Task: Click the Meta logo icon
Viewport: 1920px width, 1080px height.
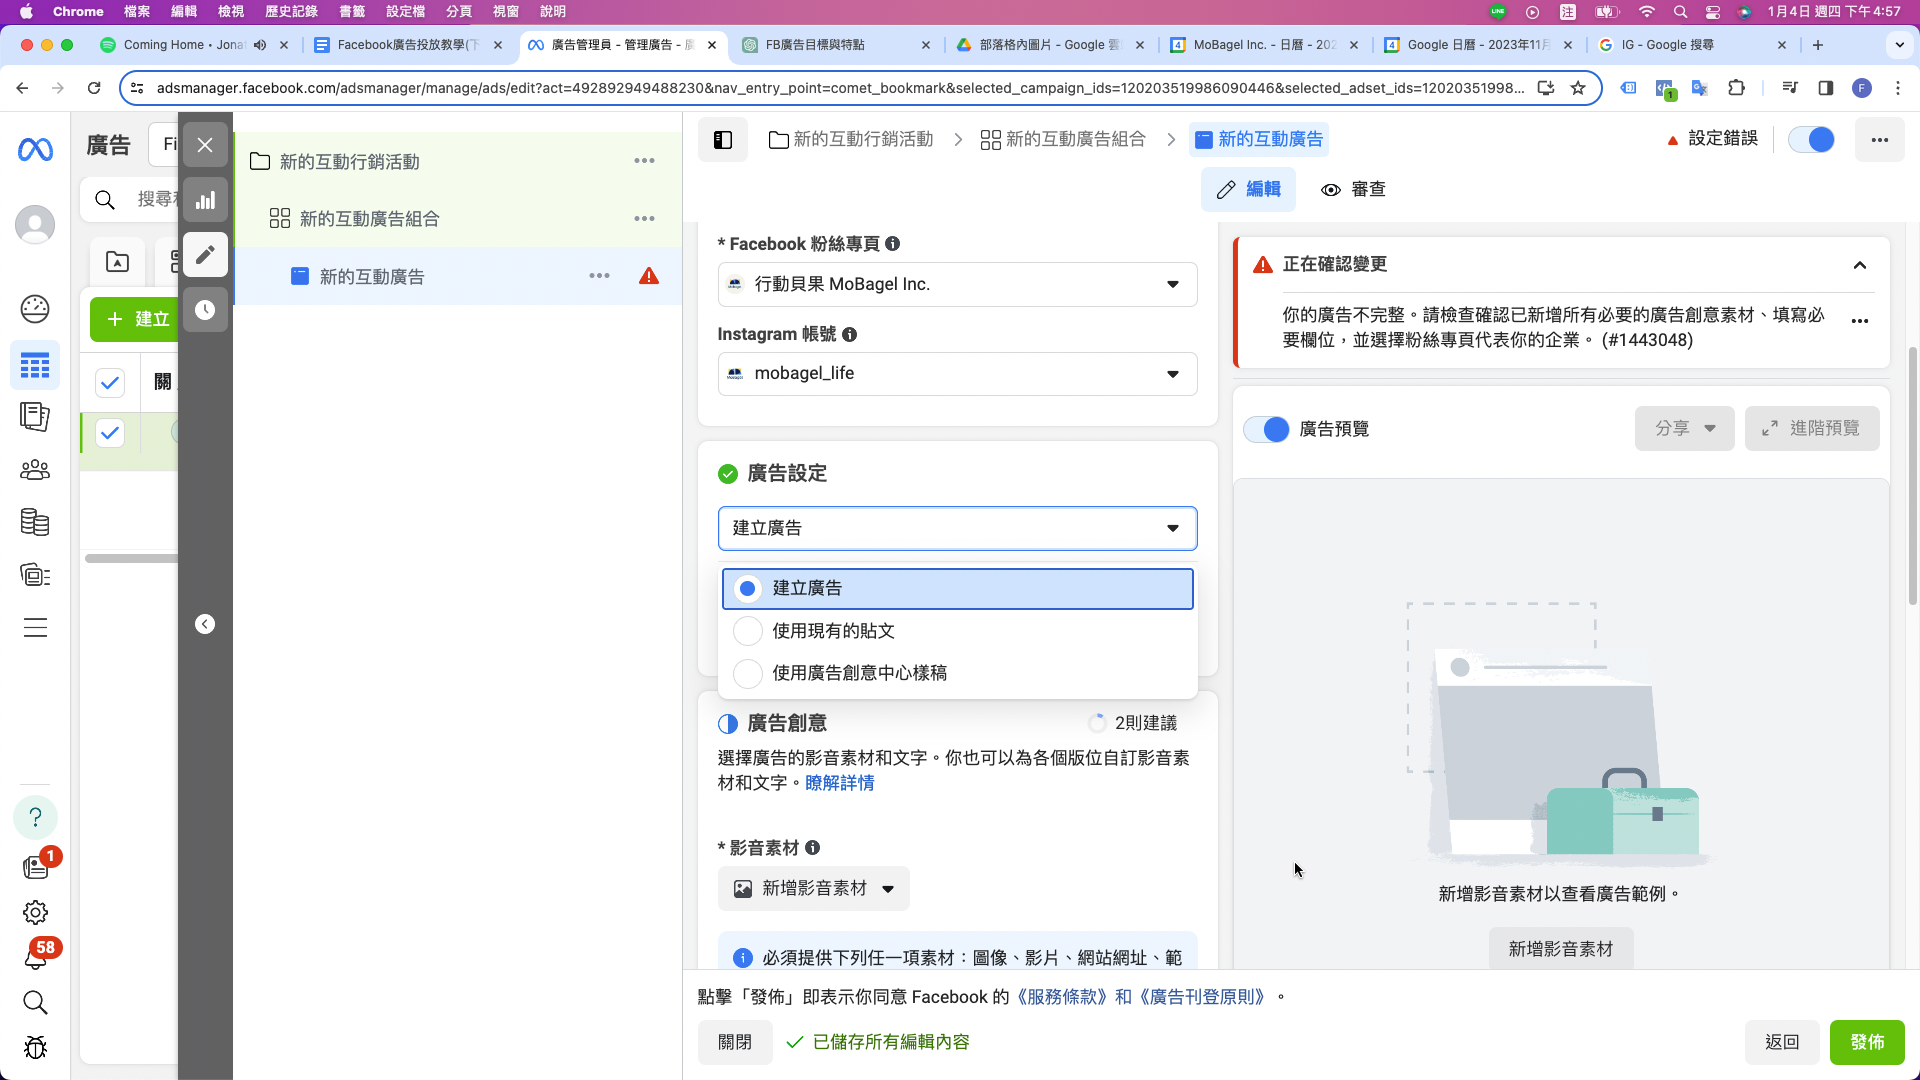Action: coord(35,149)
